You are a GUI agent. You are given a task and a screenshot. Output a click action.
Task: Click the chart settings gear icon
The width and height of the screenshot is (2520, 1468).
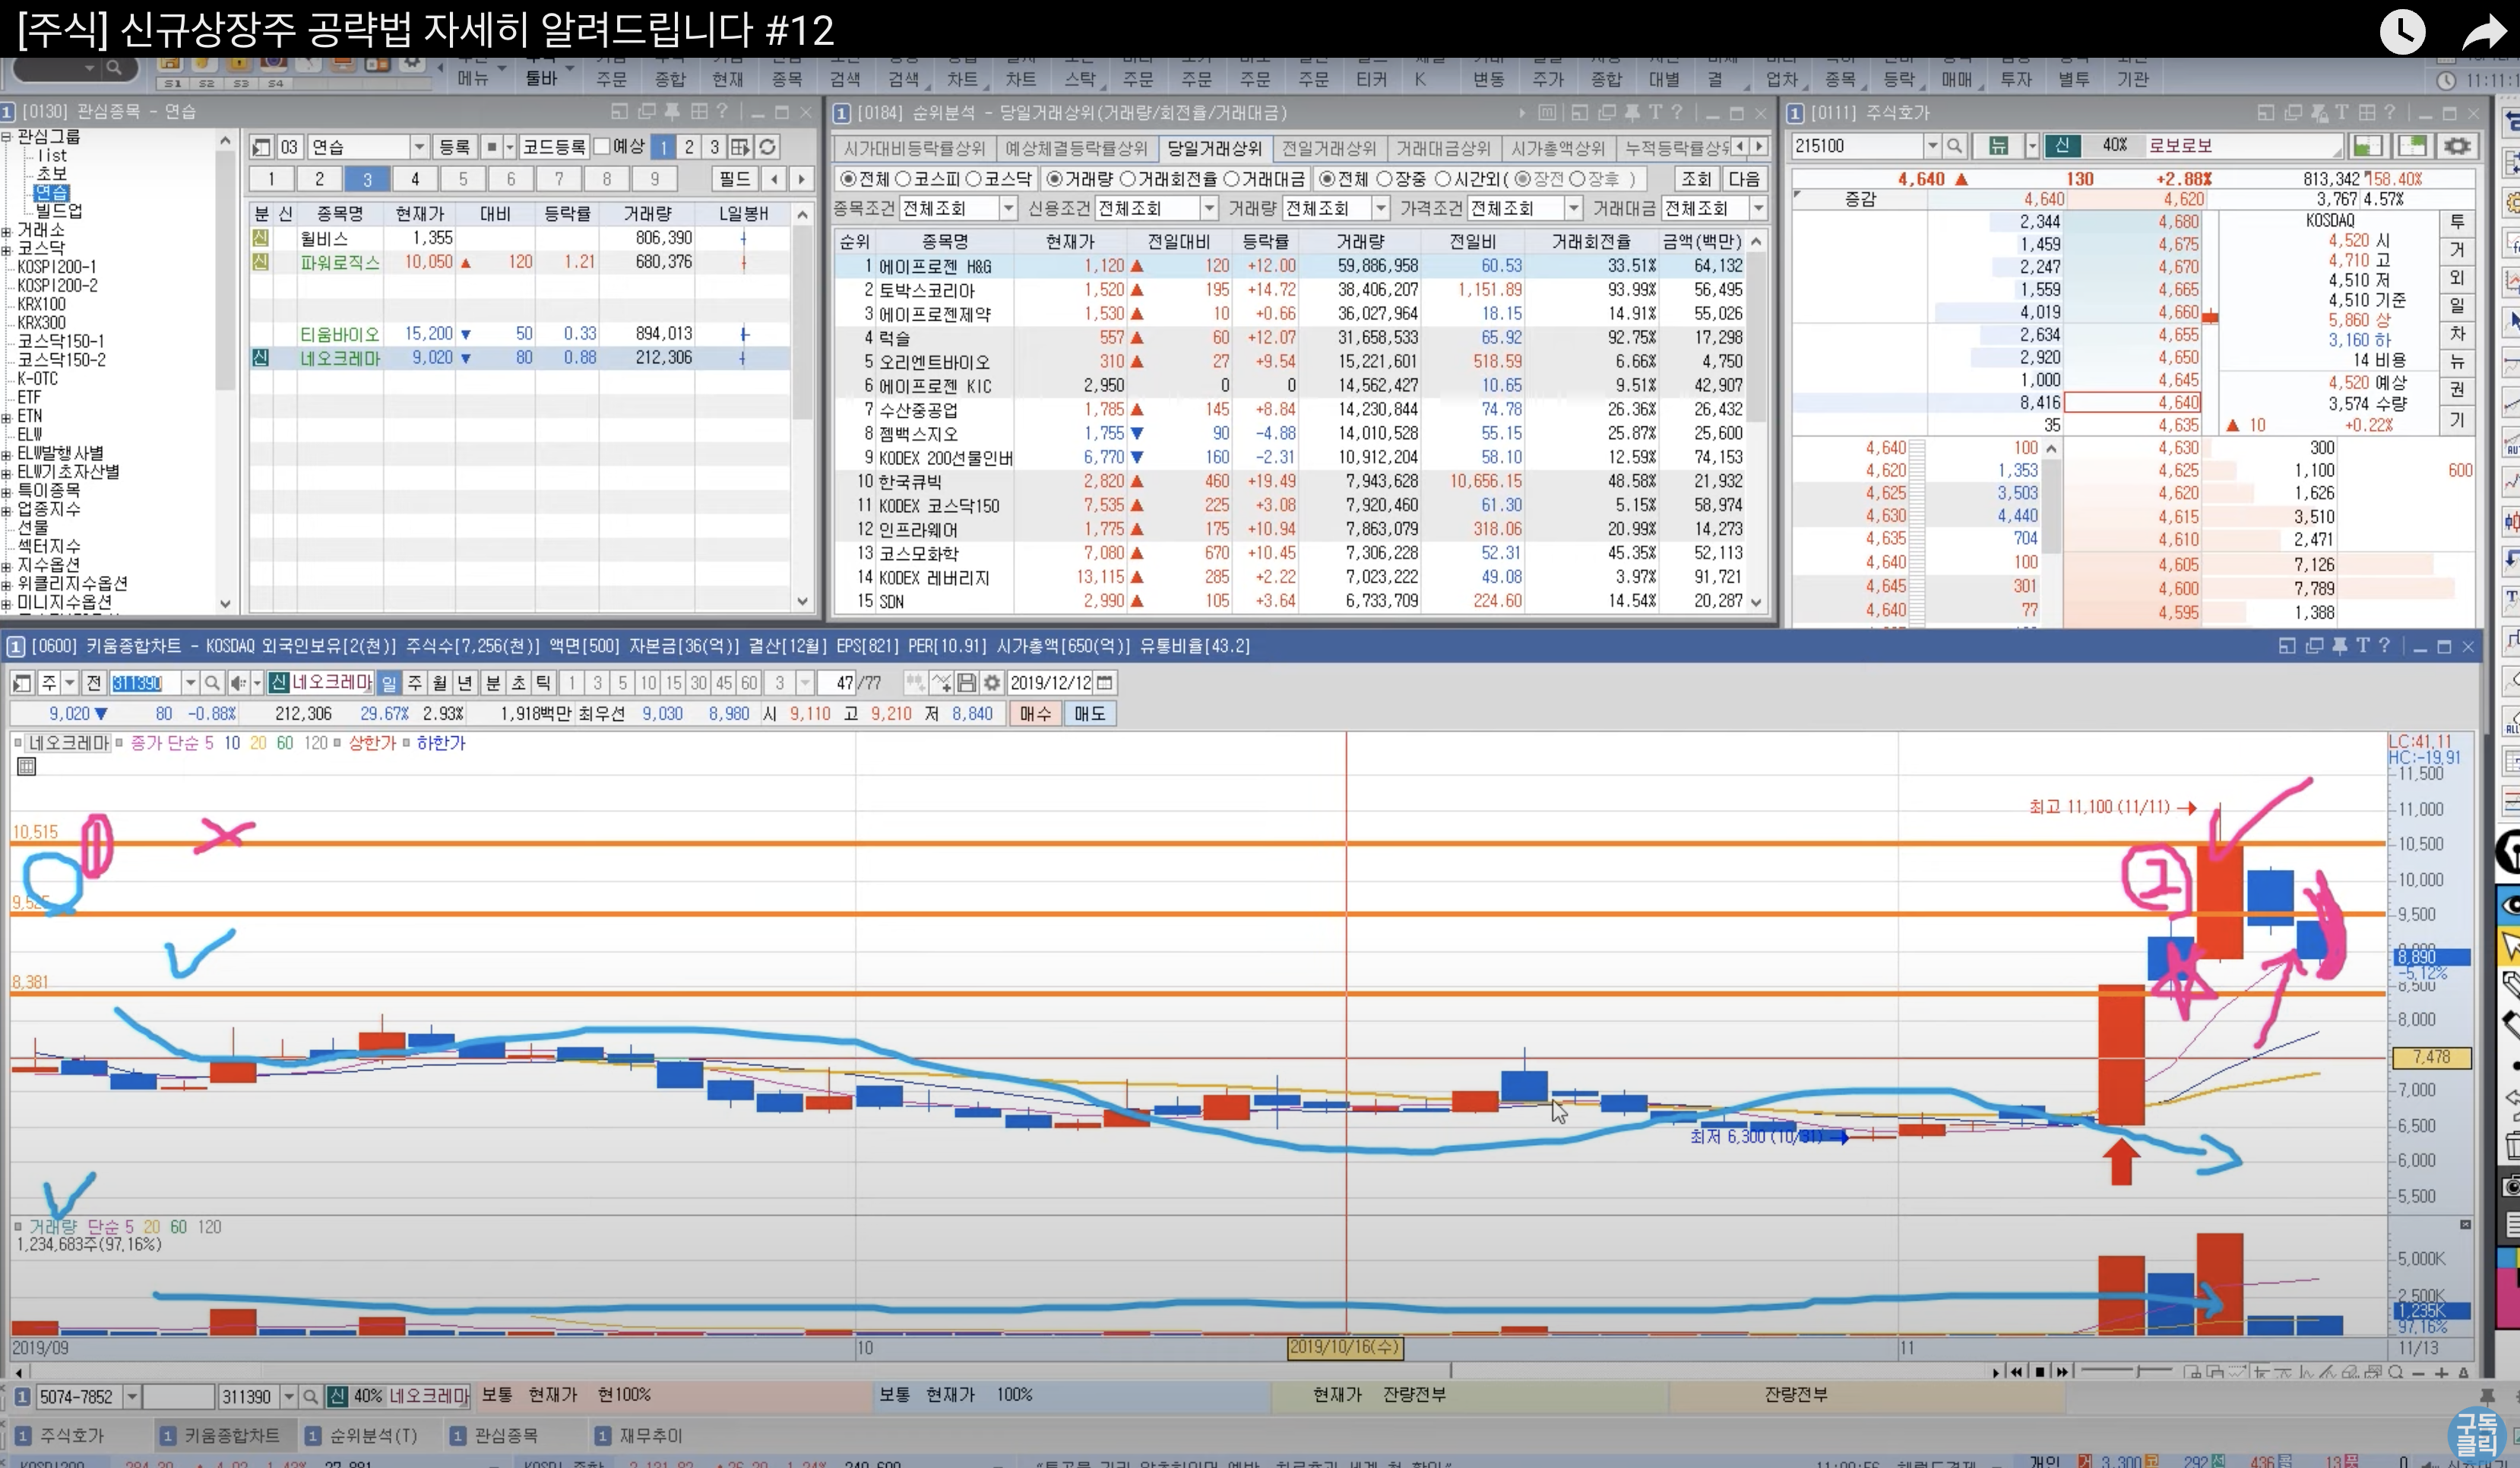tap(991, 683)
